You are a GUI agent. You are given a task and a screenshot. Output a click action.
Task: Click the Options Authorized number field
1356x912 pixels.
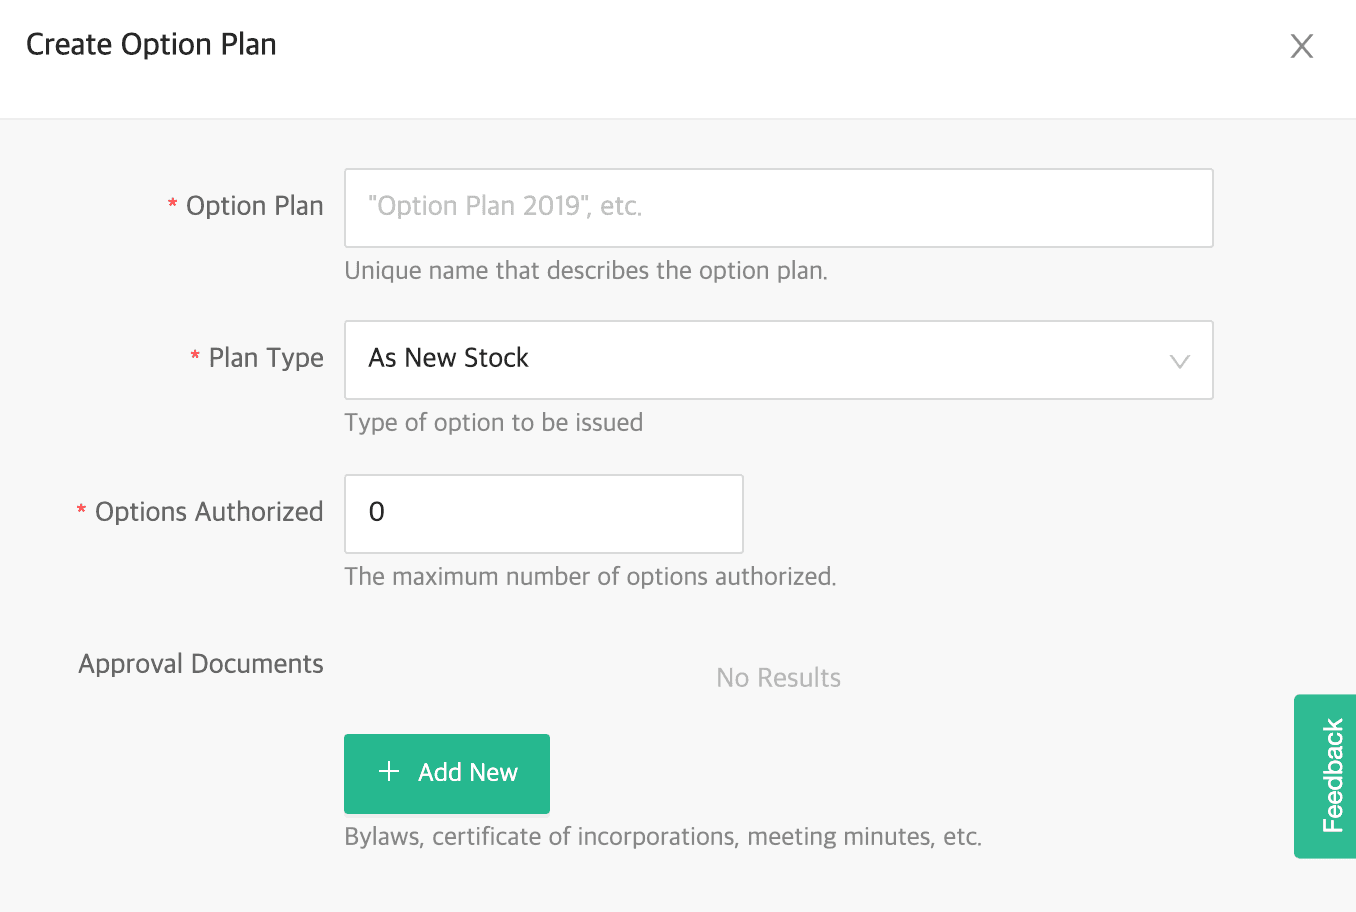543,514
